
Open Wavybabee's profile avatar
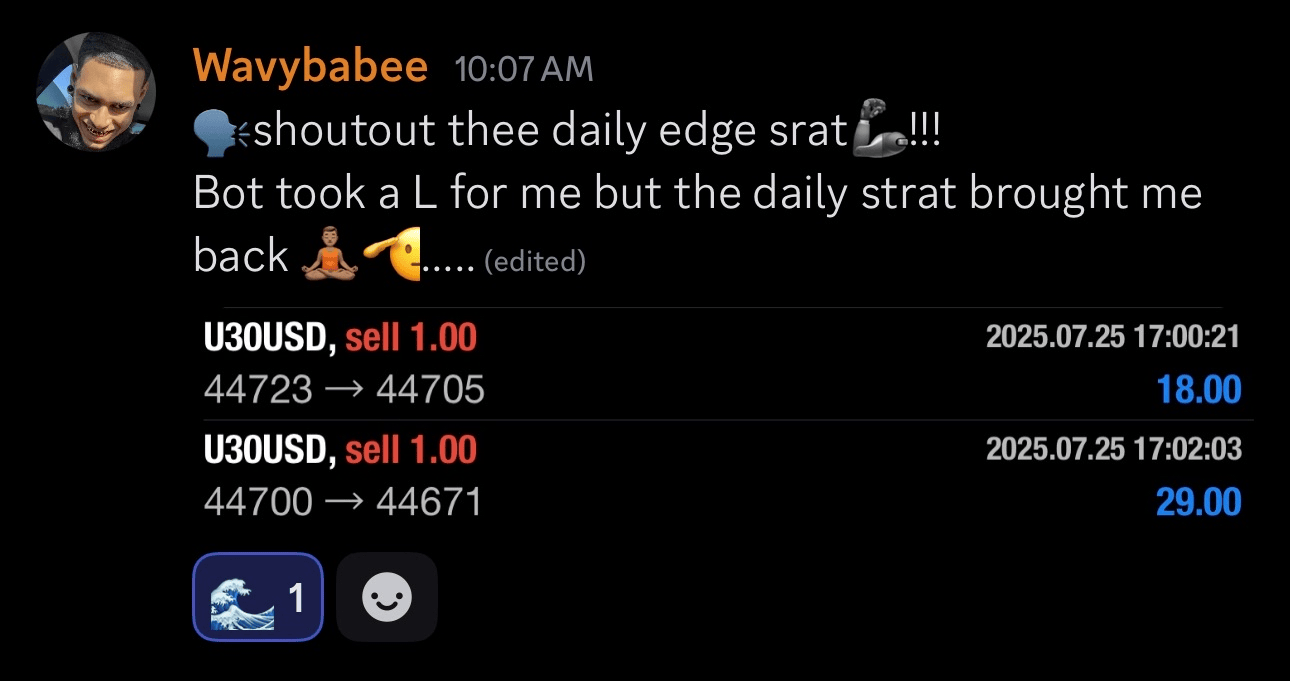click(x=96, y=91)
